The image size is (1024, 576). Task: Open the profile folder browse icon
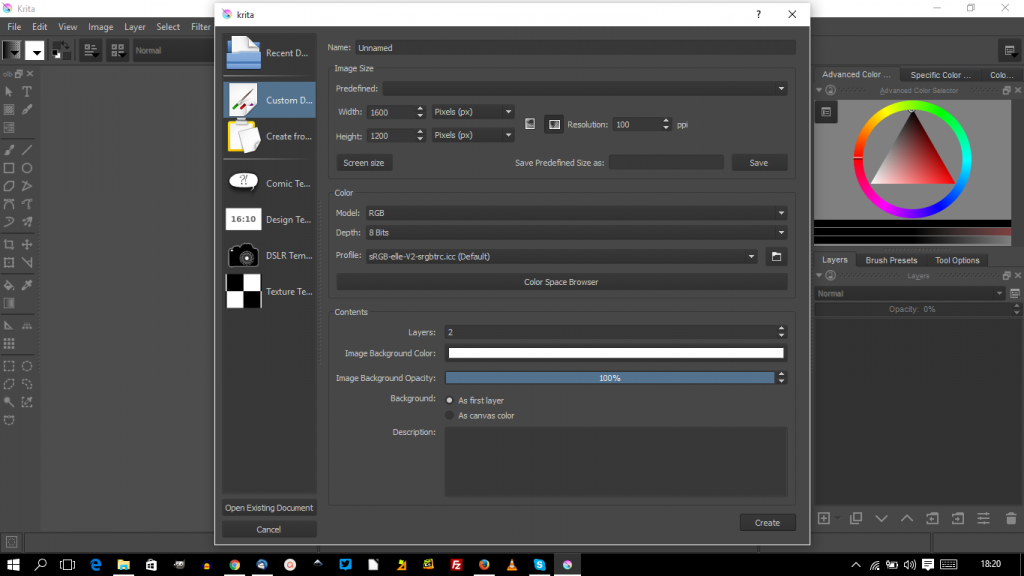[x=776, y=257]
